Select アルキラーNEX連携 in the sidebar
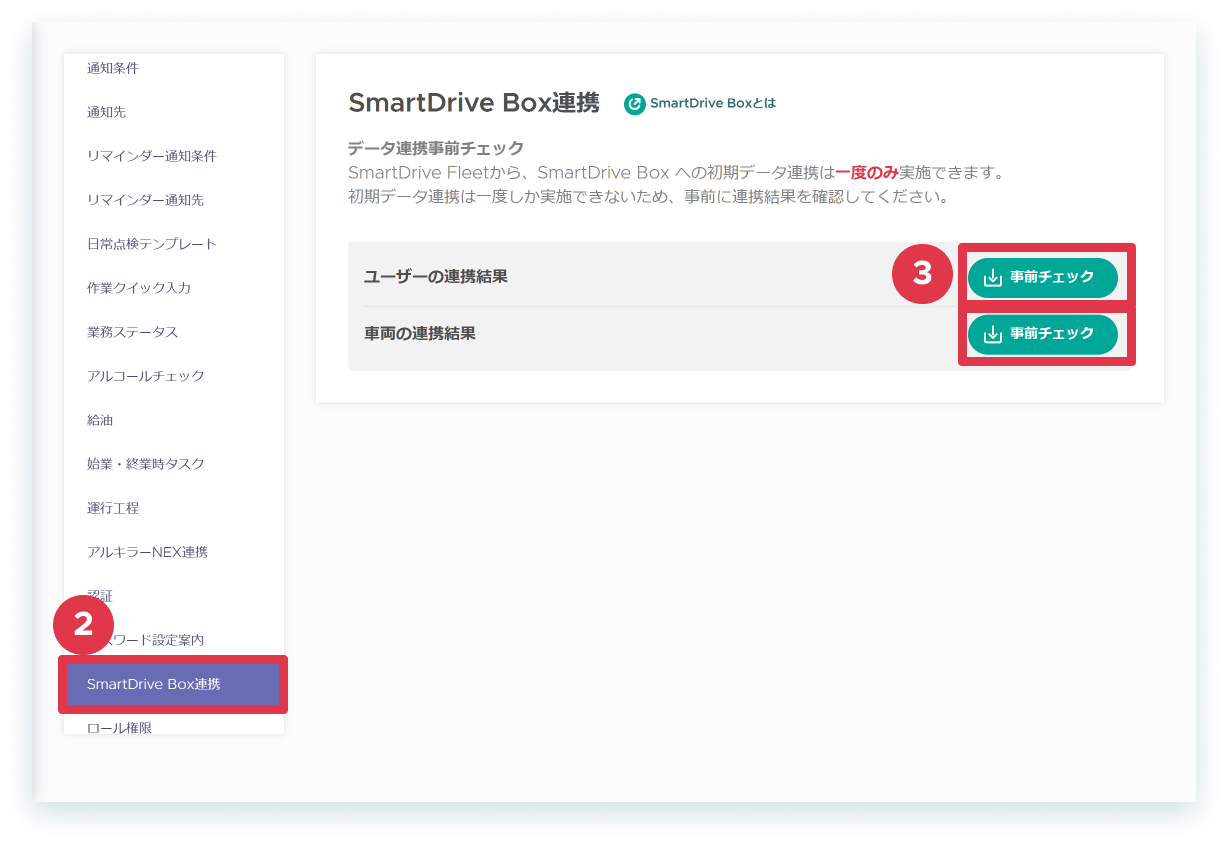 pos(147,552)
